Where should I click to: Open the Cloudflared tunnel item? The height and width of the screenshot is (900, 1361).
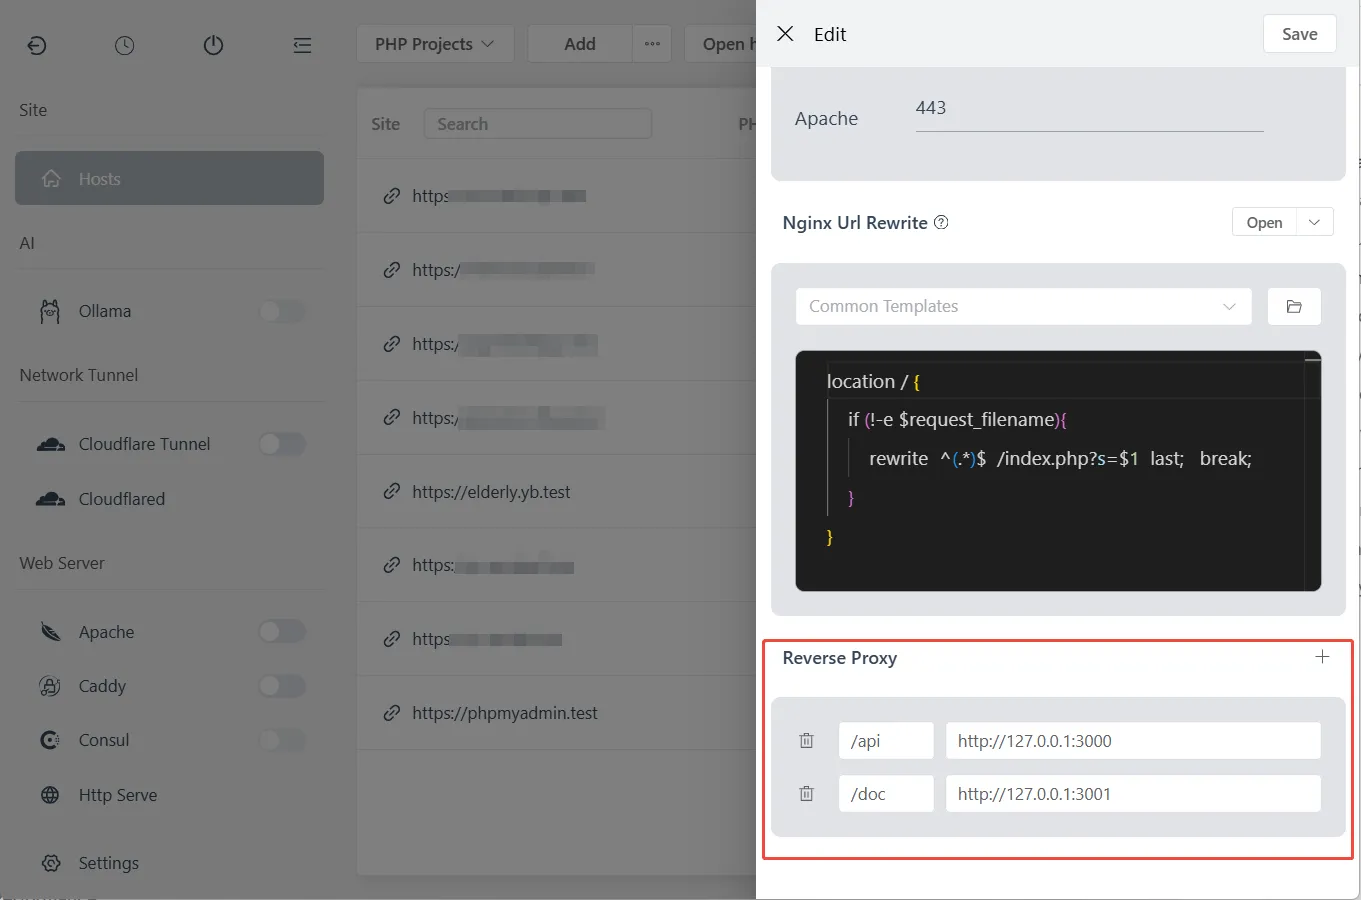(121, 499)
